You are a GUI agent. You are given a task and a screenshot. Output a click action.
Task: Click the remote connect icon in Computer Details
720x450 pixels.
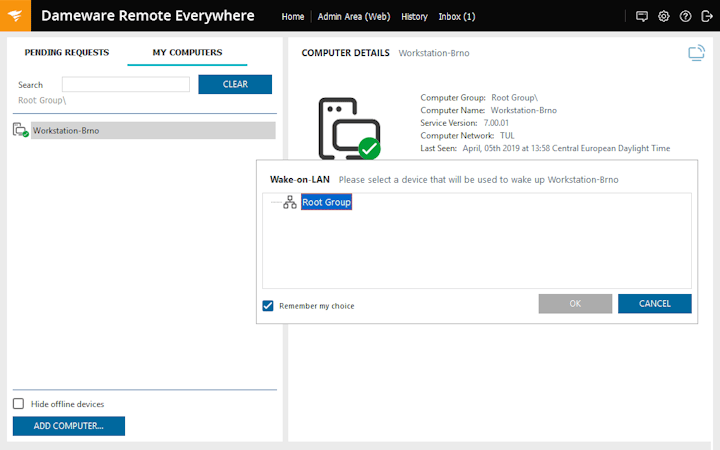click(696, 52)
